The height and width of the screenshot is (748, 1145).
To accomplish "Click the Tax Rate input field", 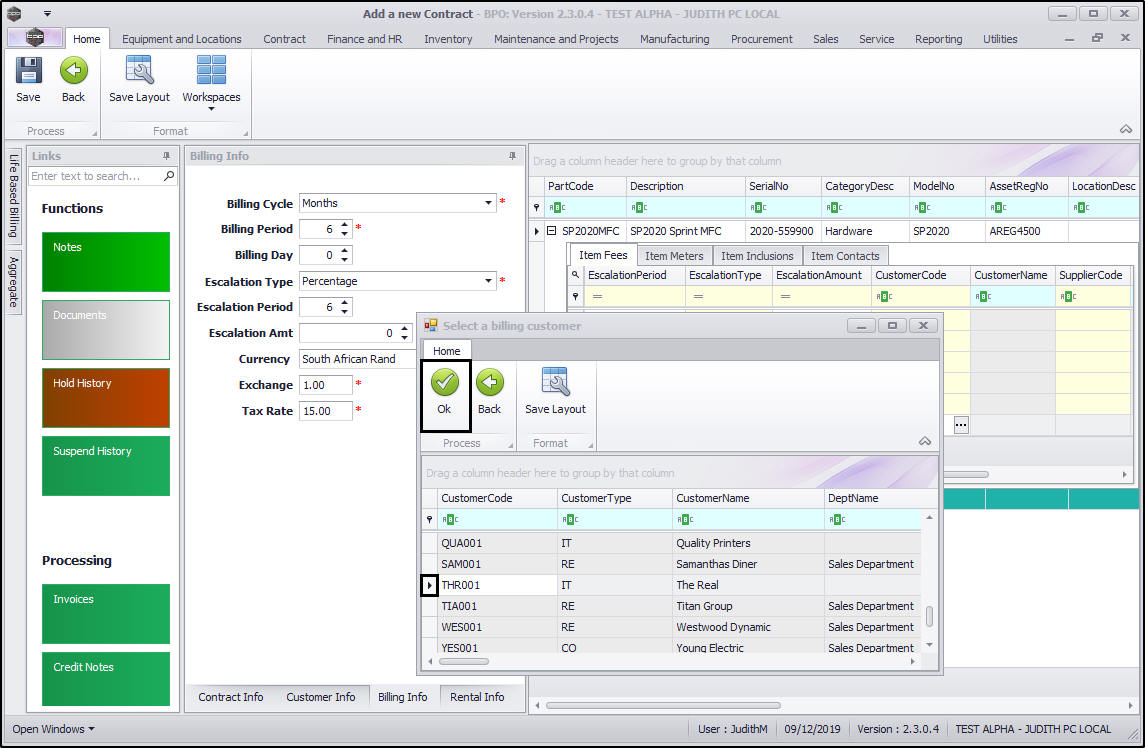I will click(325, 411).
